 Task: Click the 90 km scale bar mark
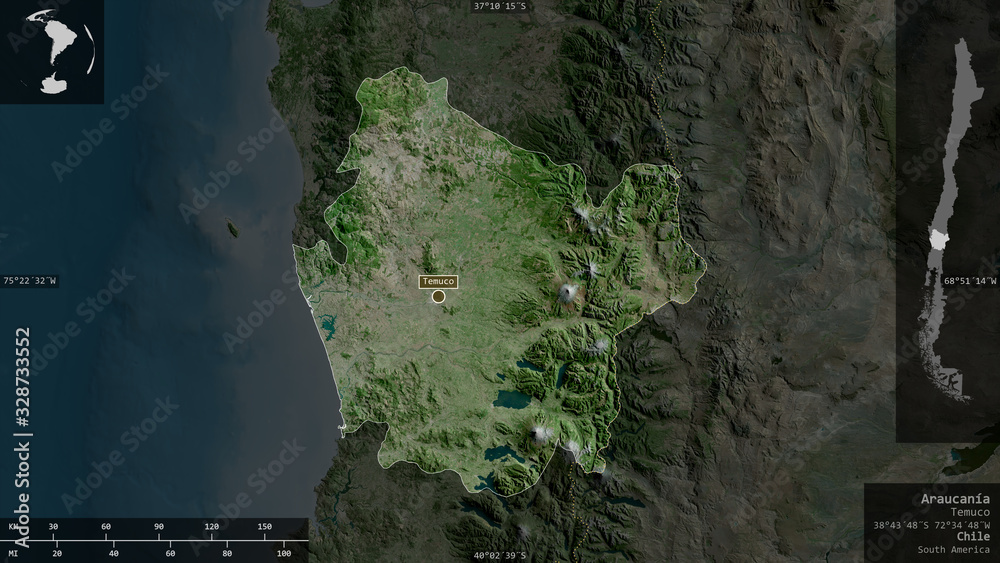pyautogui.click(x=159, y=527)
